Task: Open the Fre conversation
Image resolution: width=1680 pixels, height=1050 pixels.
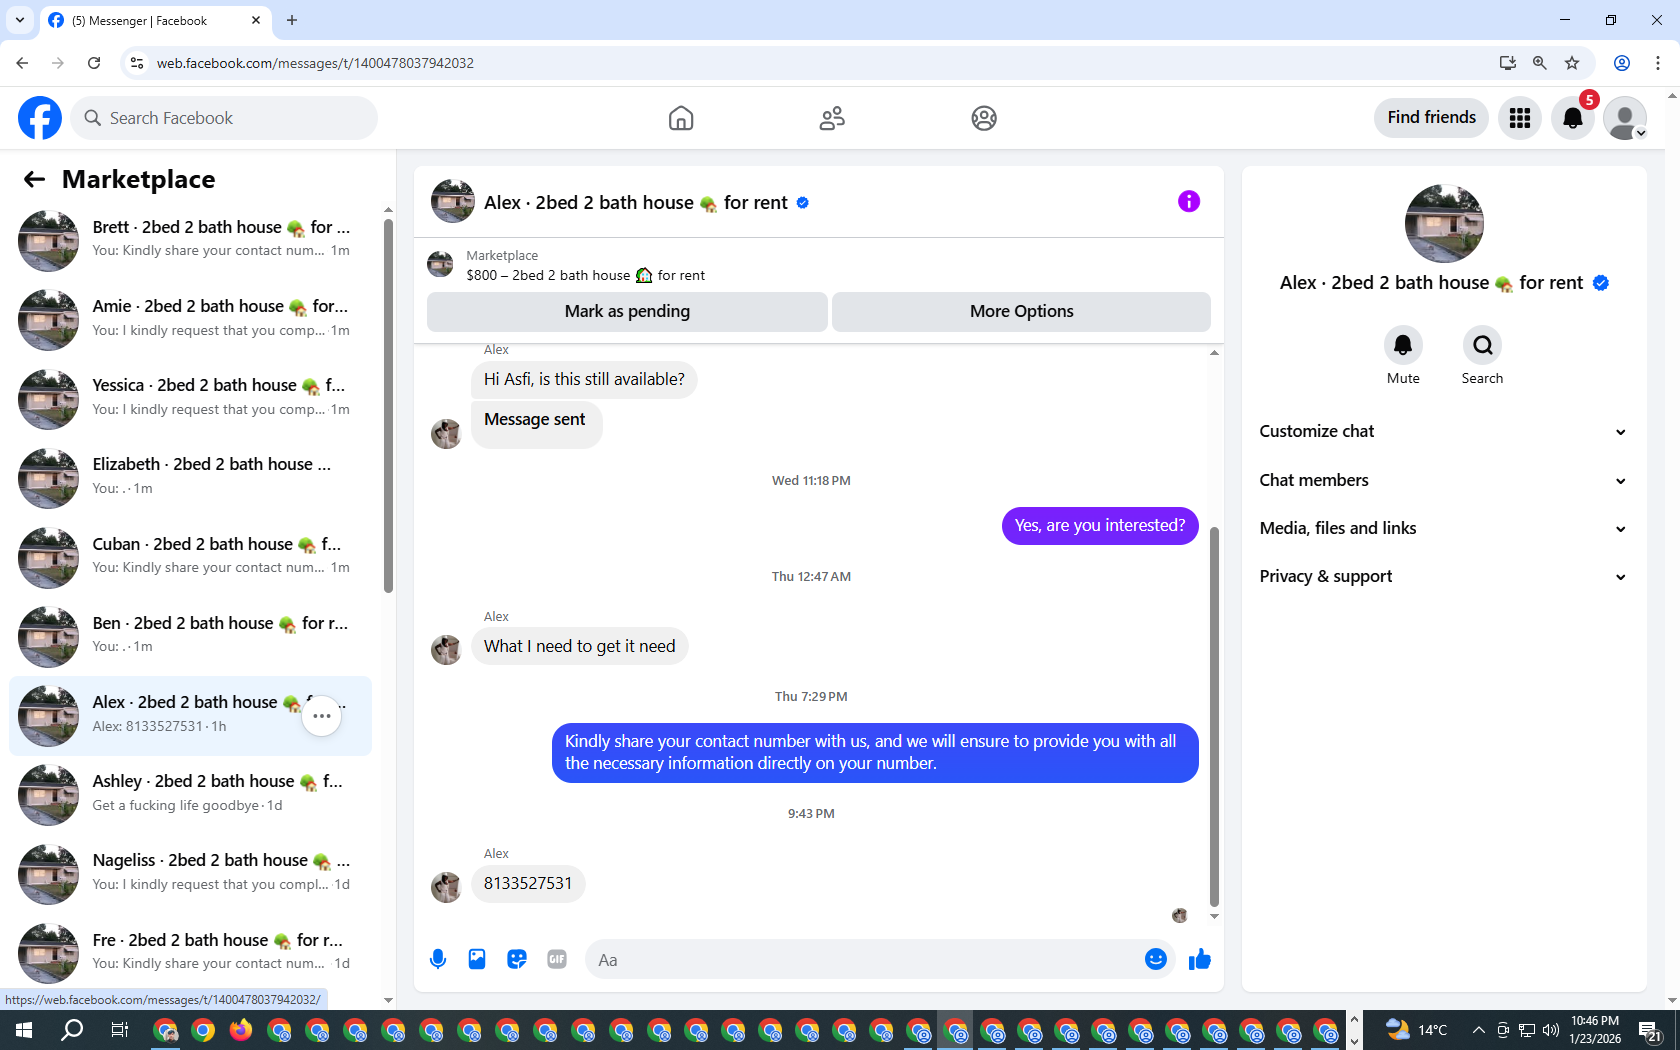Action: [x=190, y=953]
